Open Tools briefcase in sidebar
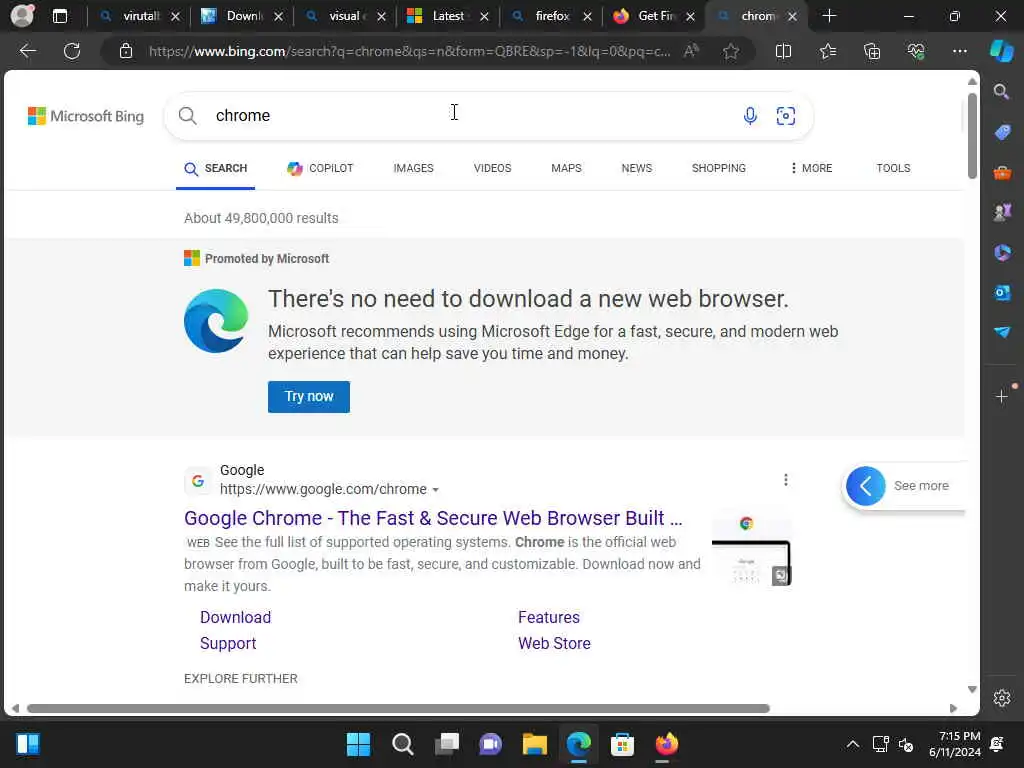 (1002, 172)
